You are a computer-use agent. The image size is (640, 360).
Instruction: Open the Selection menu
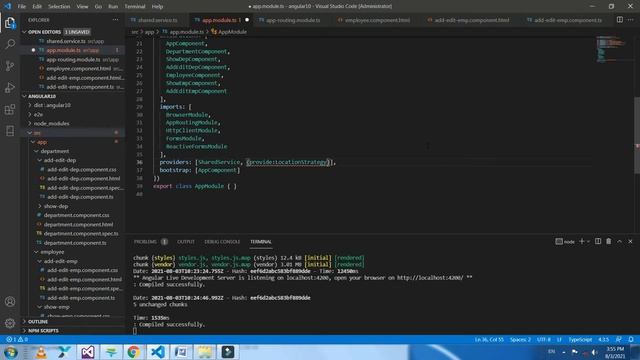click(x=59, y=7)
